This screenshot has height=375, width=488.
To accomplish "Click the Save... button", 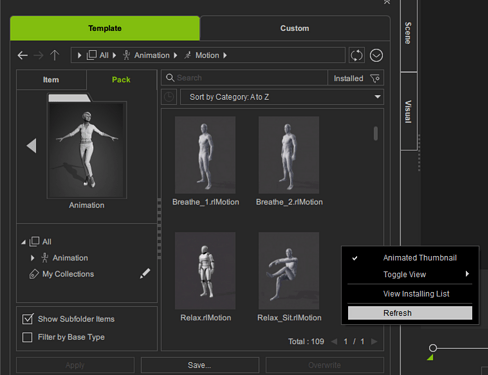I will coord(200,365).
